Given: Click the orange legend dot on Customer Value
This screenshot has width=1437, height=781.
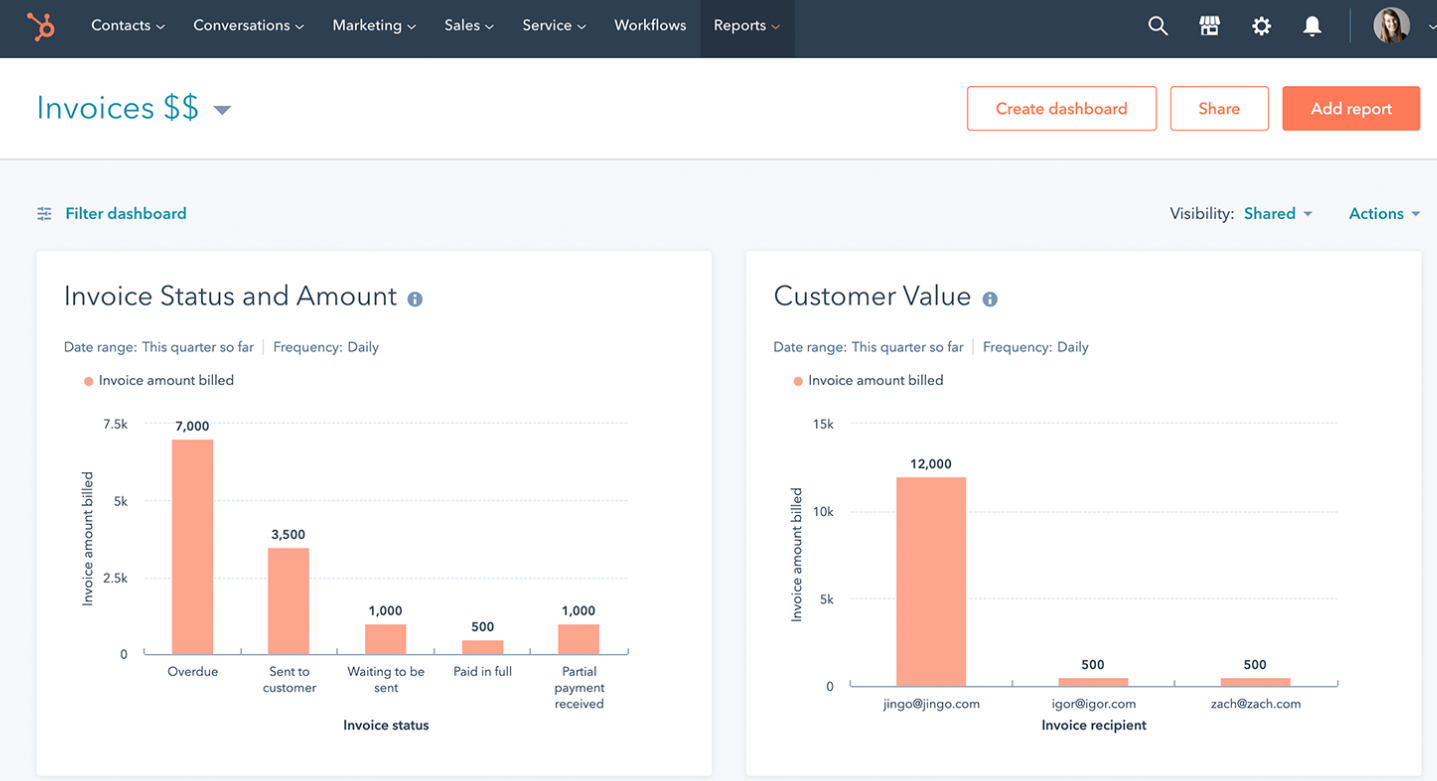Looking at the screenshot, I should point(797,380).
